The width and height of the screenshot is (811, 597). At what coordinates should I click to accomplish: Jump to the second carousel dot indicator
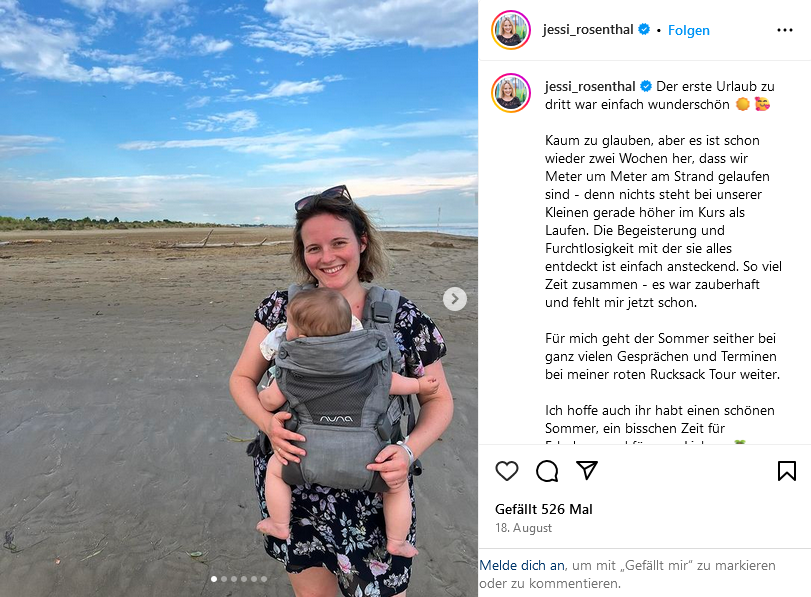click(224, 579)
